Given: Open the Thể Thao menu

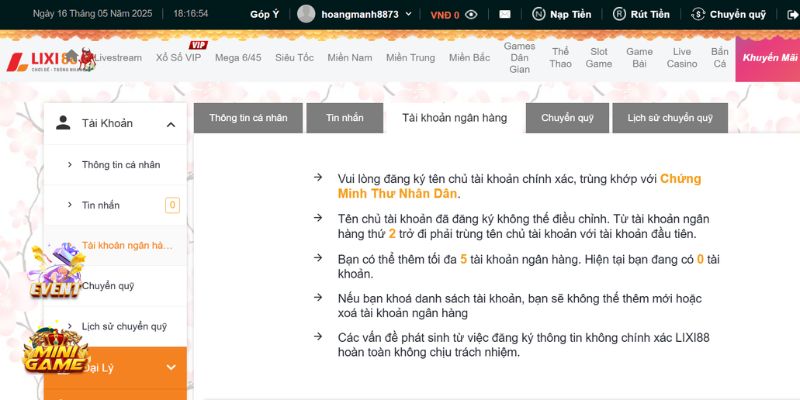Looking at the screenshot, I should tap(560, 58).
